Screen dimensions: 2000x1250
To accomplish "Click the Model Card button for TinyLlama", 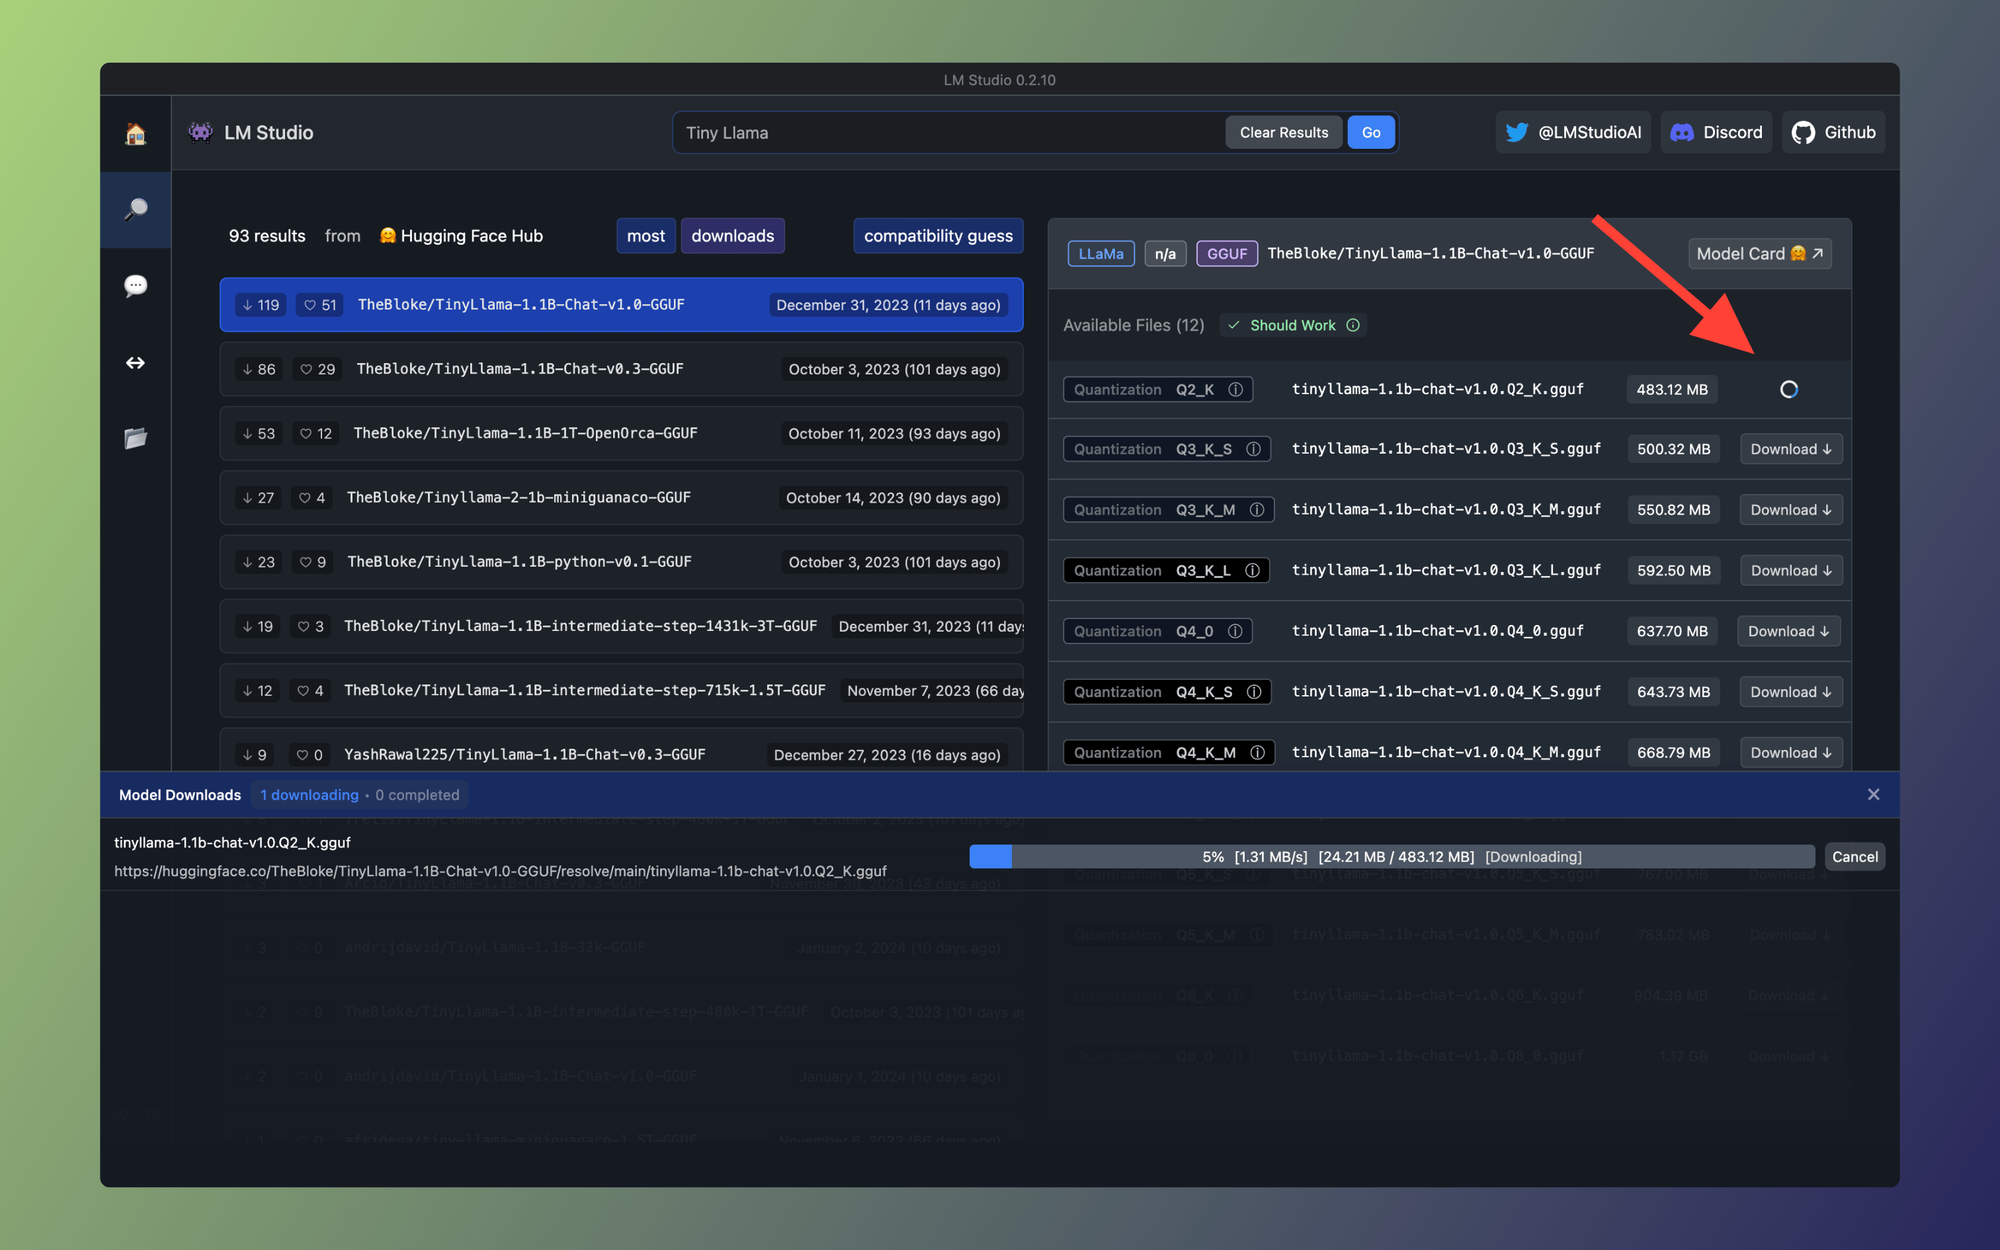I will tap(1760, 252).
